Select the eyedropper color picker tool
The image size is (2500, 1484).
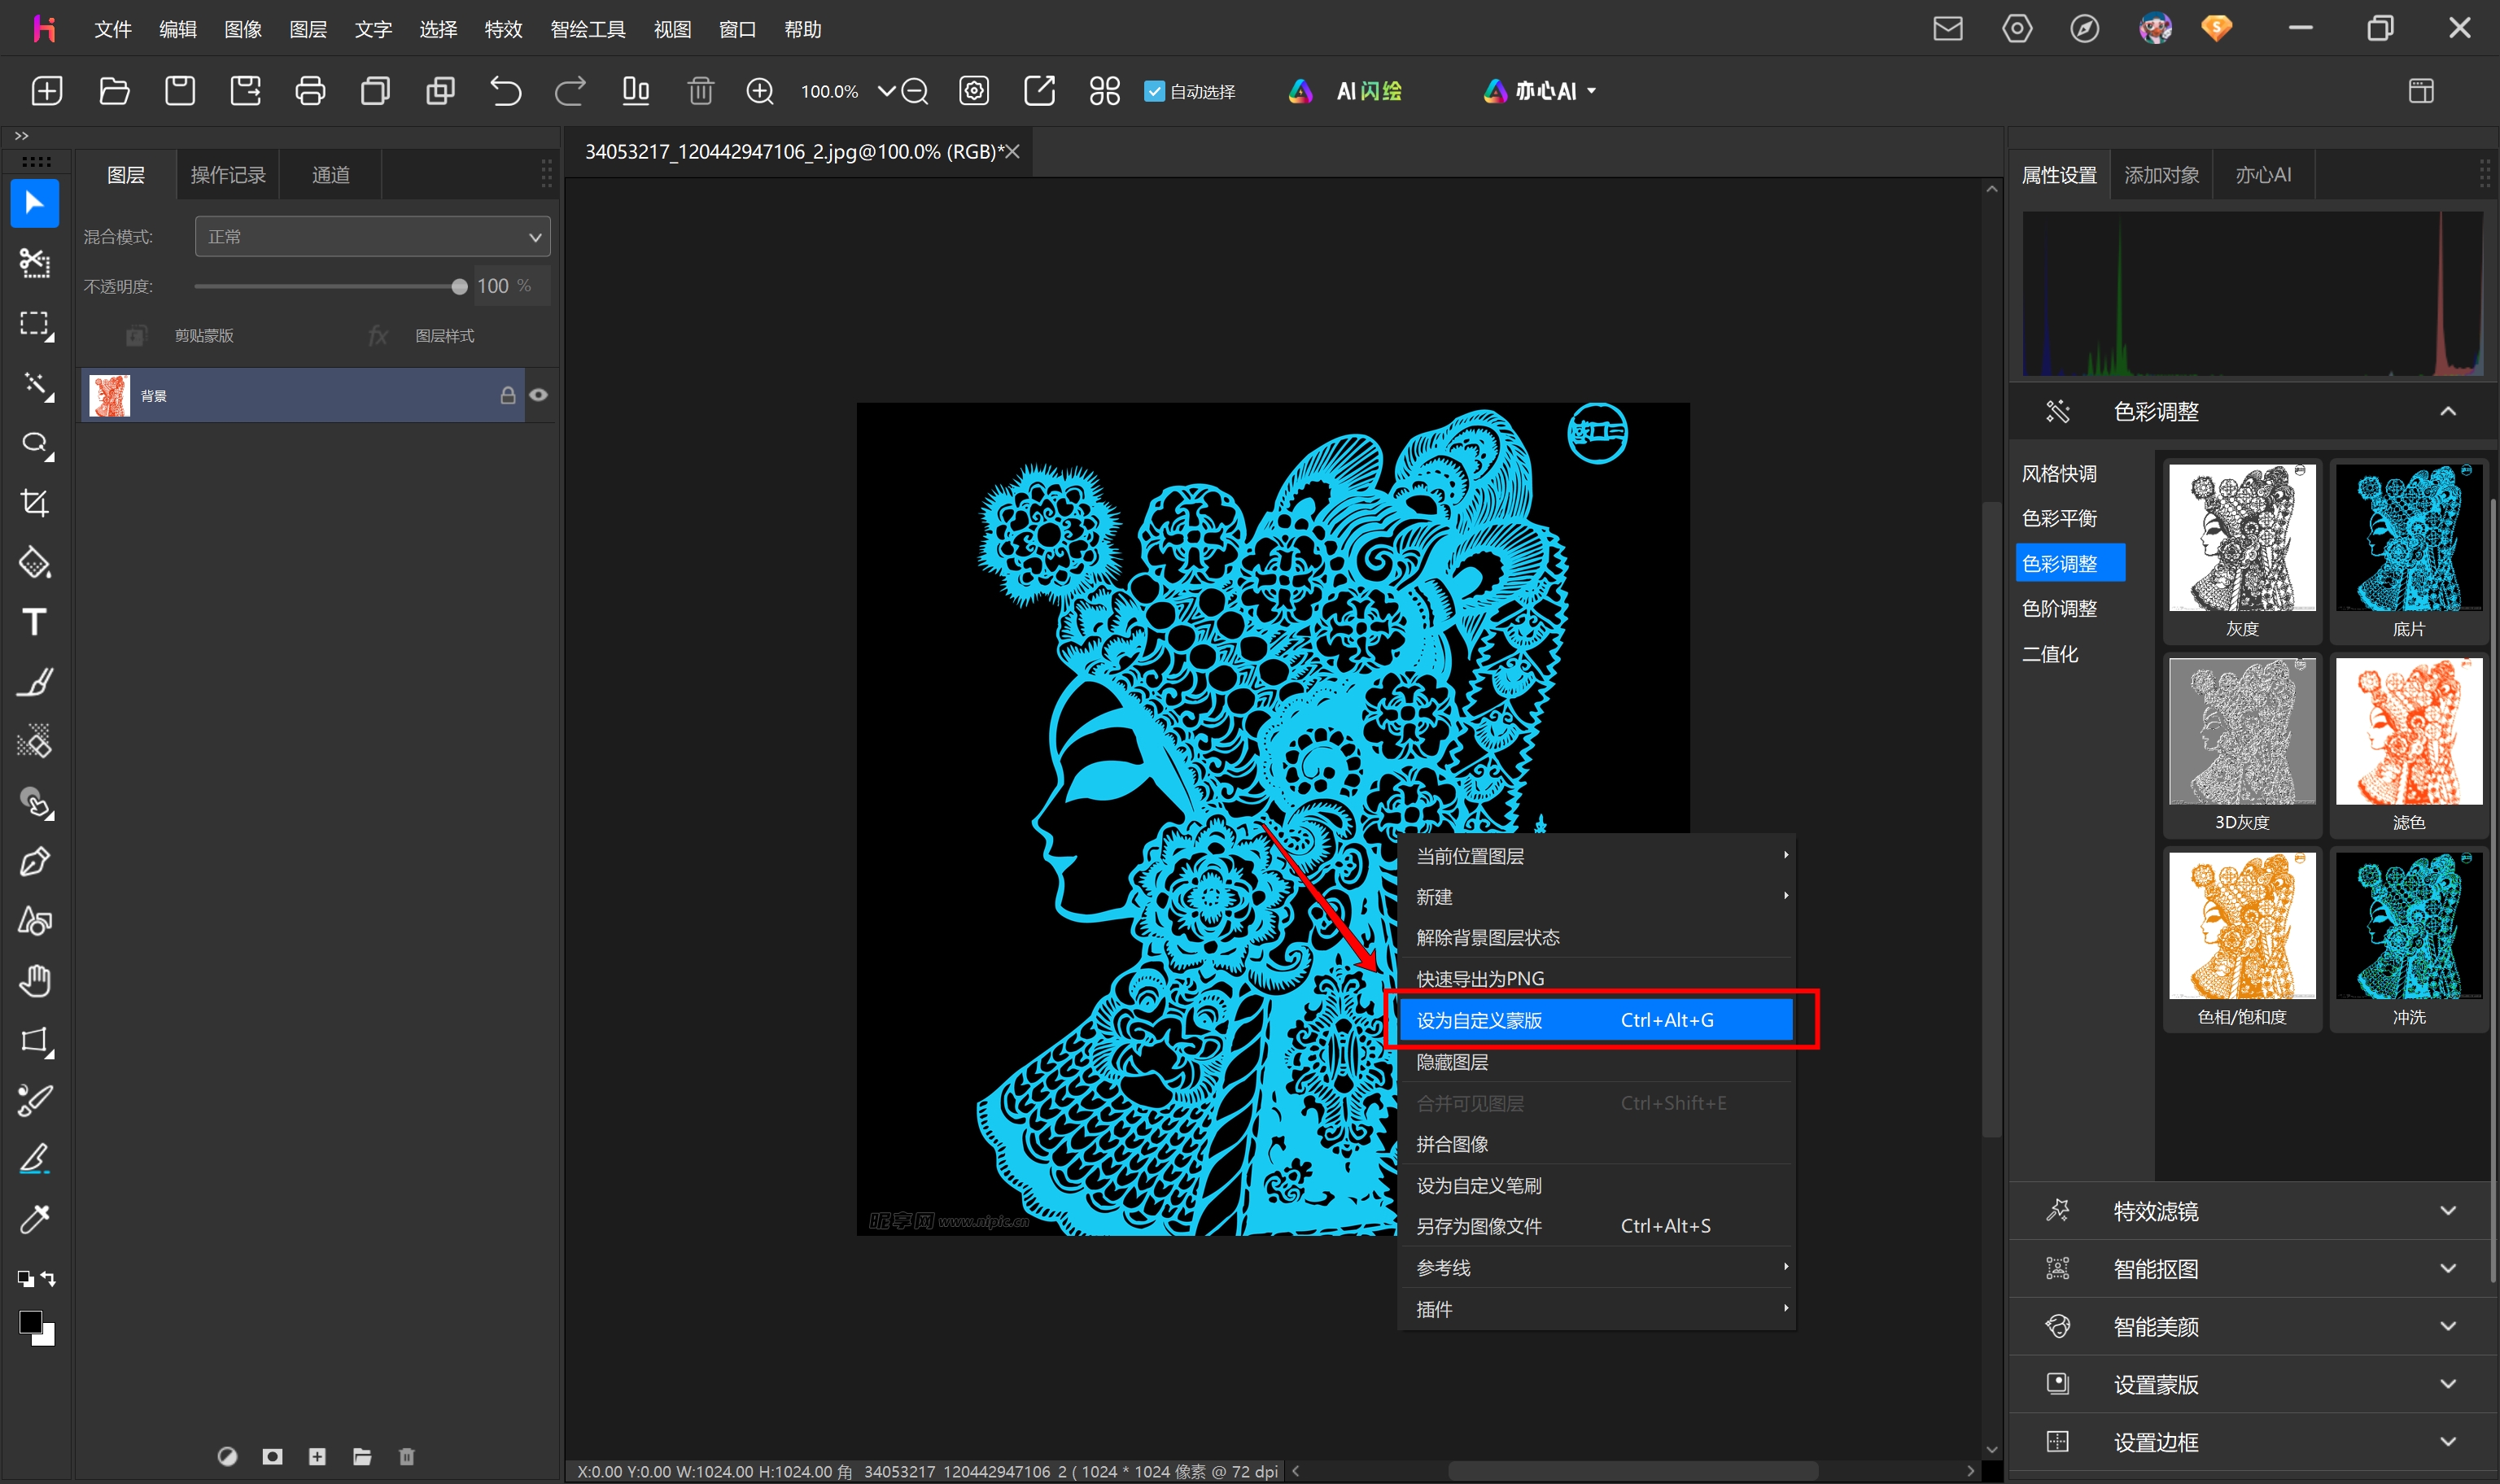click(35, 1219)
